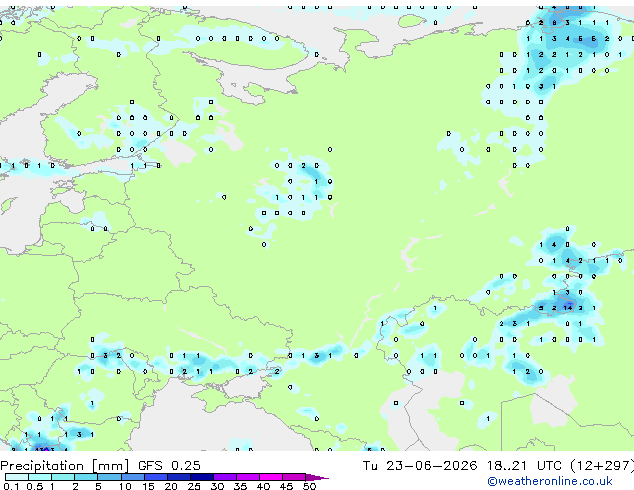Click the 40–45 mm magenta legend swatch
This screenshot has width=634, height=490.
point(271,477)
